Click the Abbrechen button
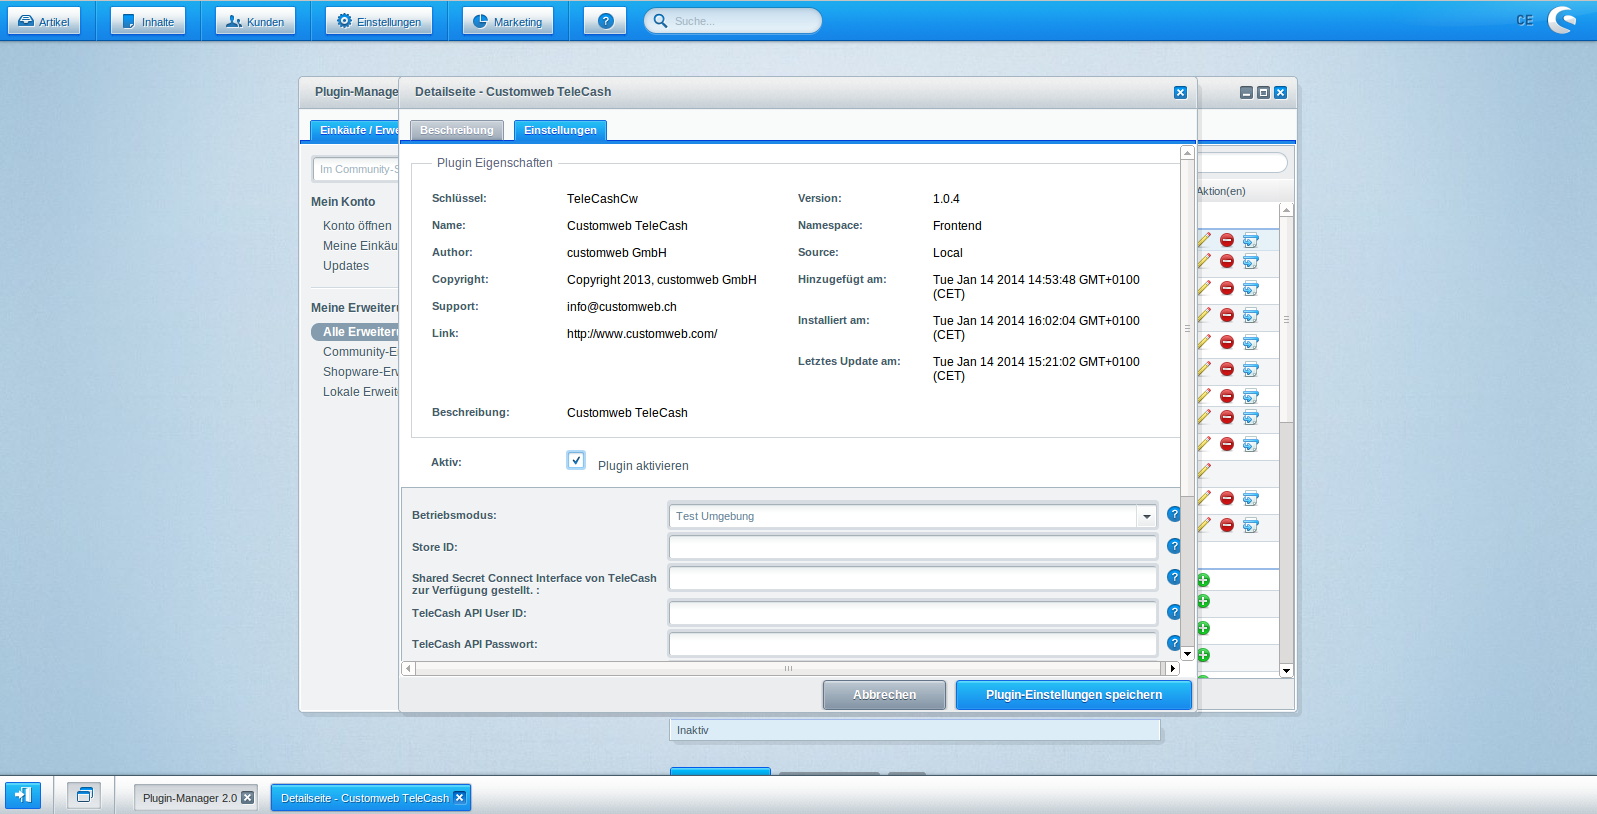Viewport: 1597px width, 814px height. 884,695
